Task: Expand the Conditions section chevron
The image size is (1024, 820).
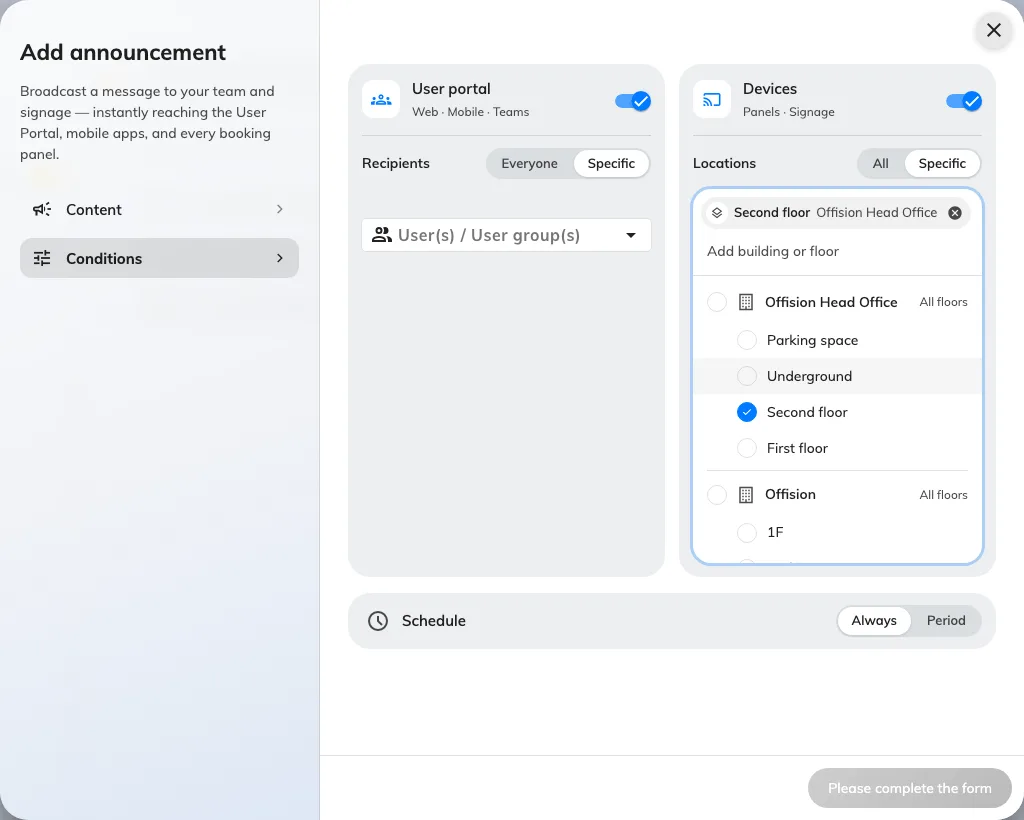Action: (x=280, y=258)
